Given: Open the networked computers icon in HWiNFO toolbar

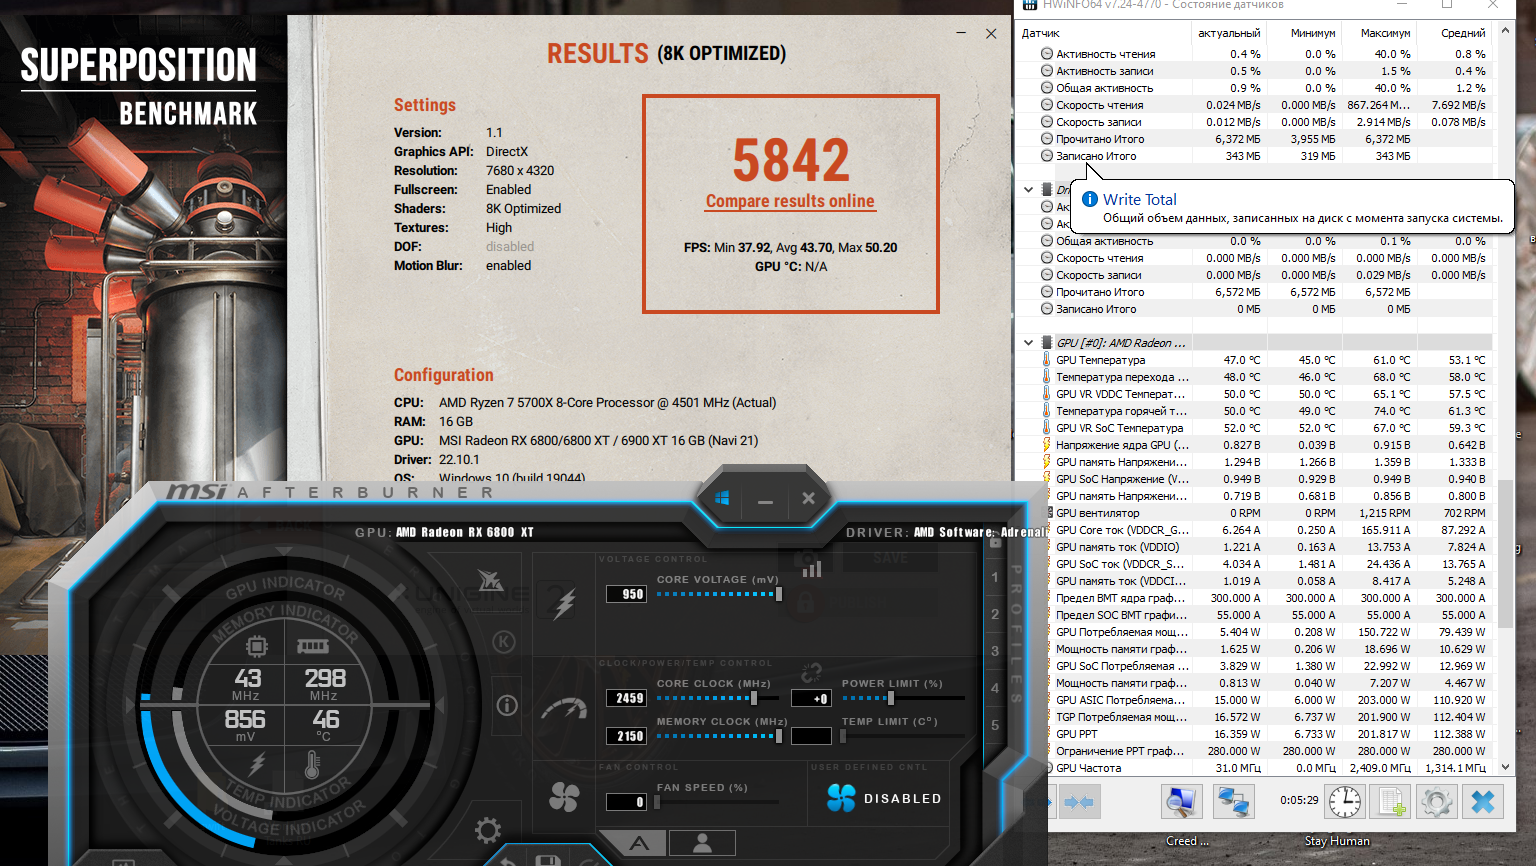Looking at the screenshot, I should [x=1233, y=802].
